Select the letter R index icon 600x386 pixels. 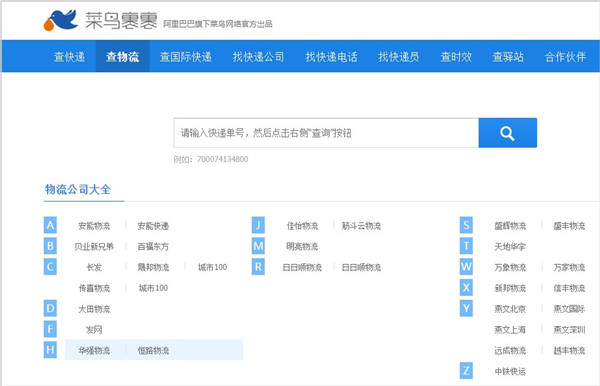(258, 267)
